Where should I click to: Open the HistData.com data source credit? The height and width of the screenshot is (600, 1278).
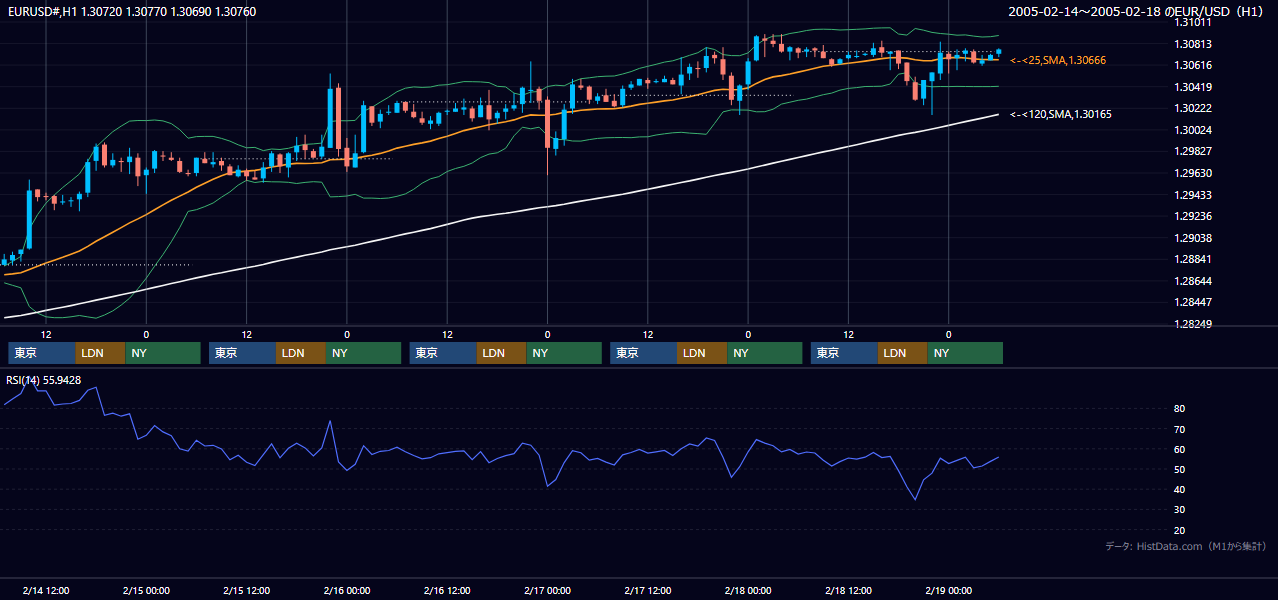click(1186, 547)
